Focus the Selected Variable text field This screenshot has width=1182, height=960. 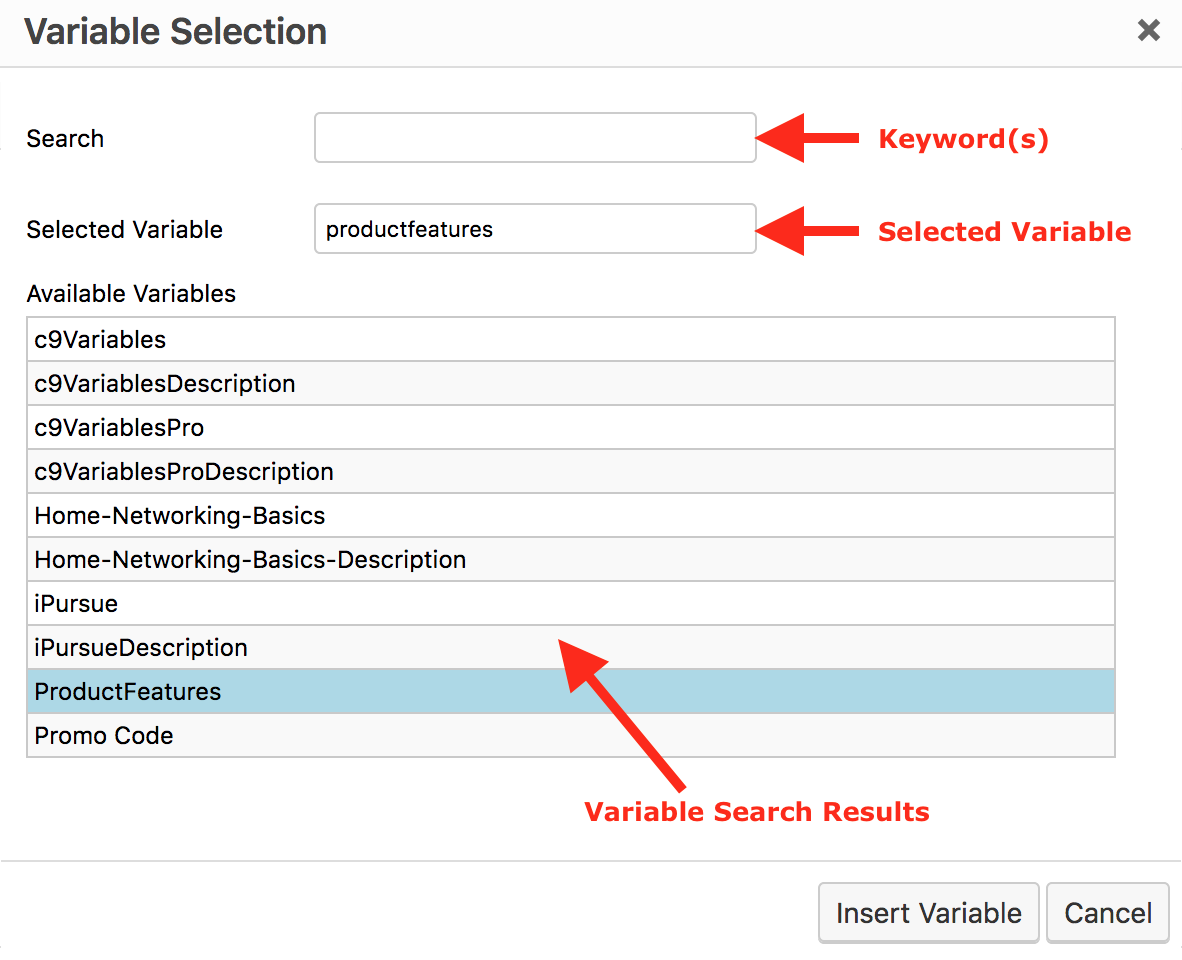pos(535,229)
